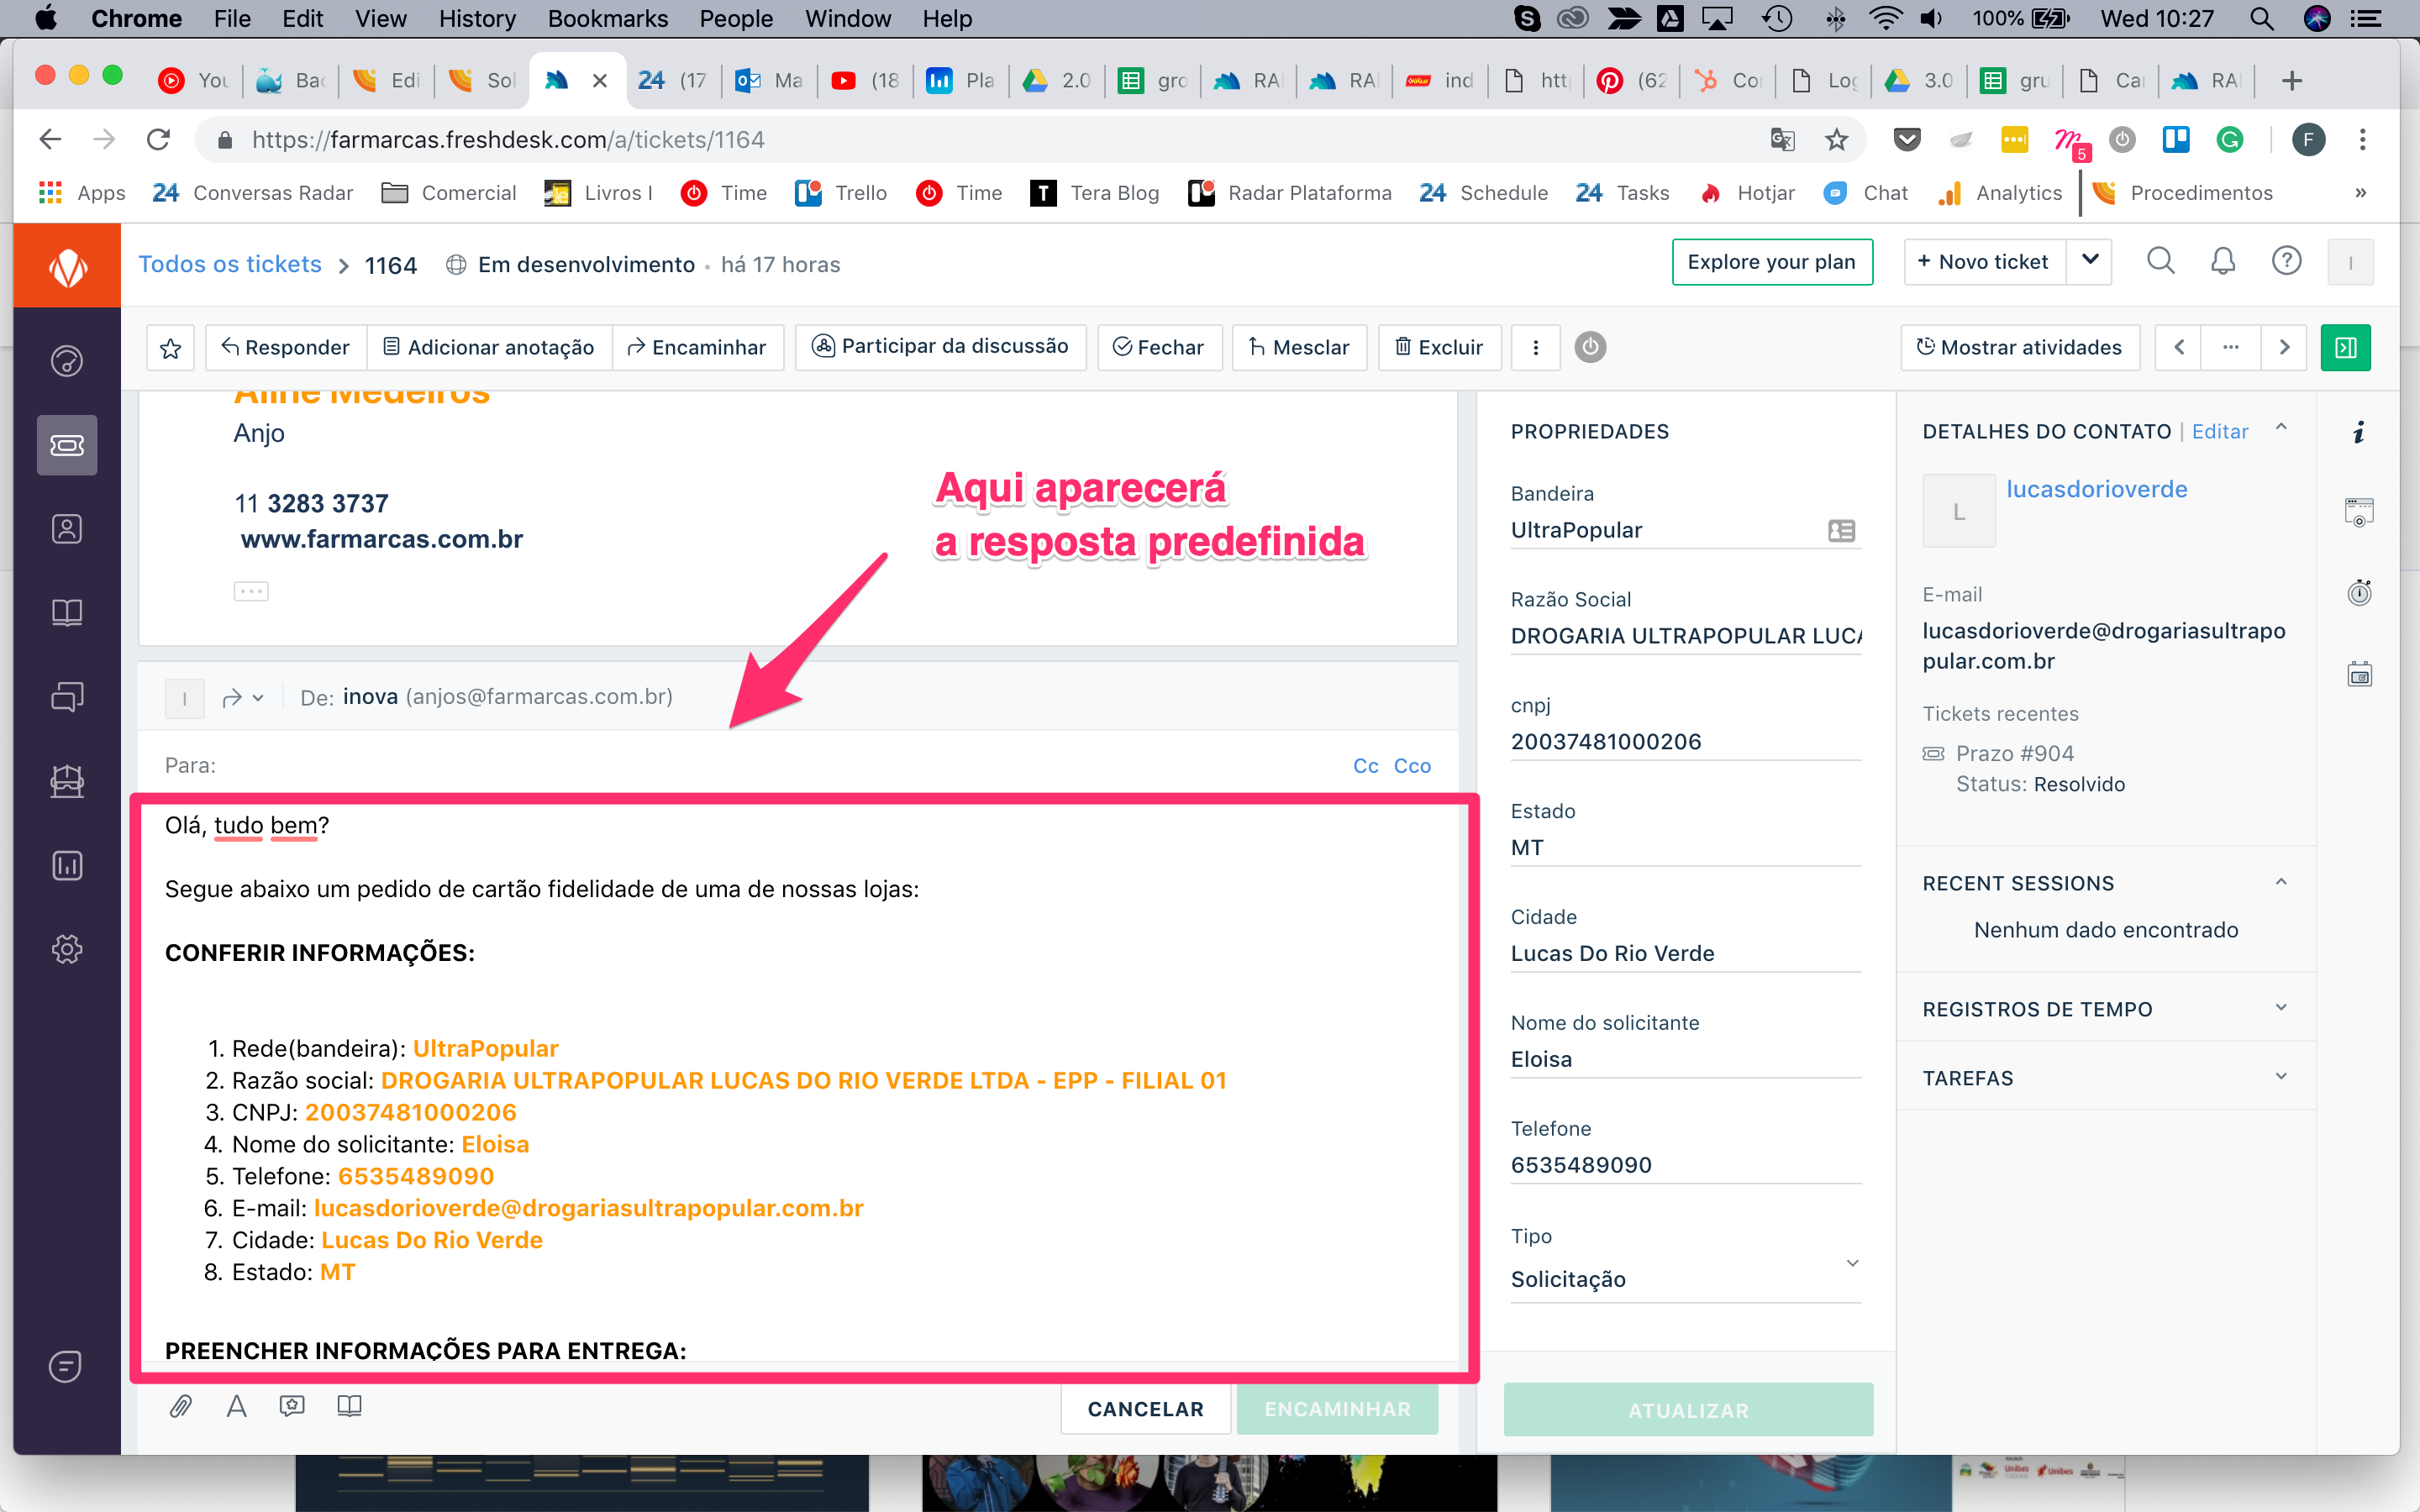Toggle the green side panel collapse button

2345,348
